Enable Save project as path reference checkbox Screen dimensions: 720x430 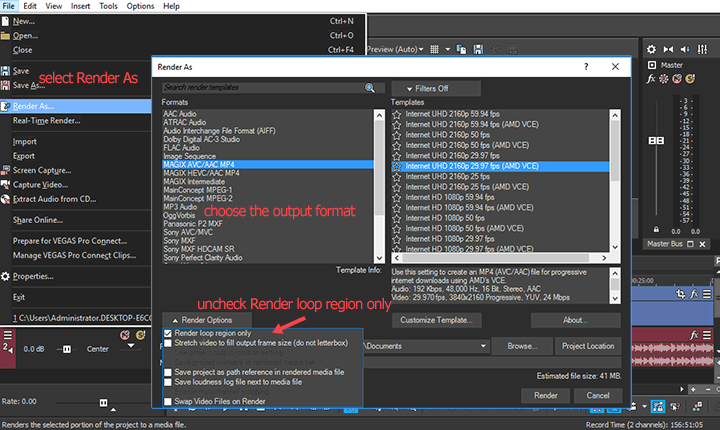click(x=168, y=373)
